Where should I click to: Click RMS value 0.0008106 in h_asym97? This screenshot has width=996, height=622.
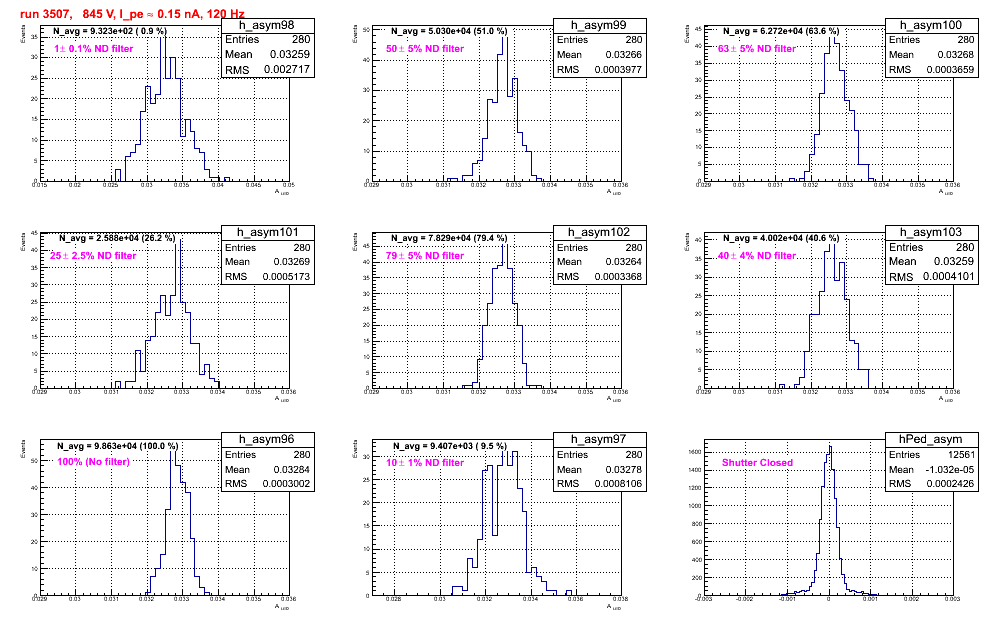(618, 484)
